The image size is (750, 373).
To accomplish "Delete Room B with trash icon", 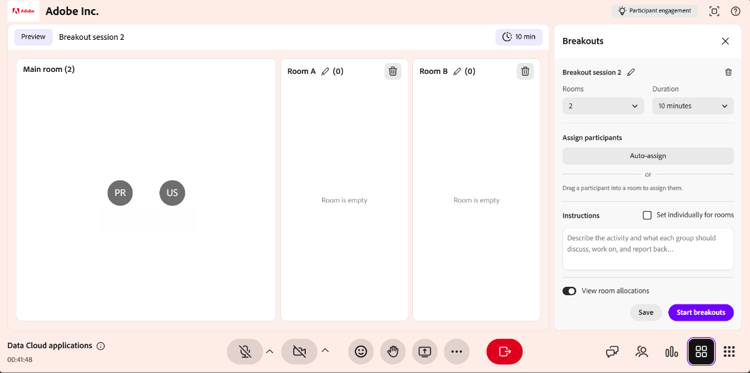I will tap(525, 71).
